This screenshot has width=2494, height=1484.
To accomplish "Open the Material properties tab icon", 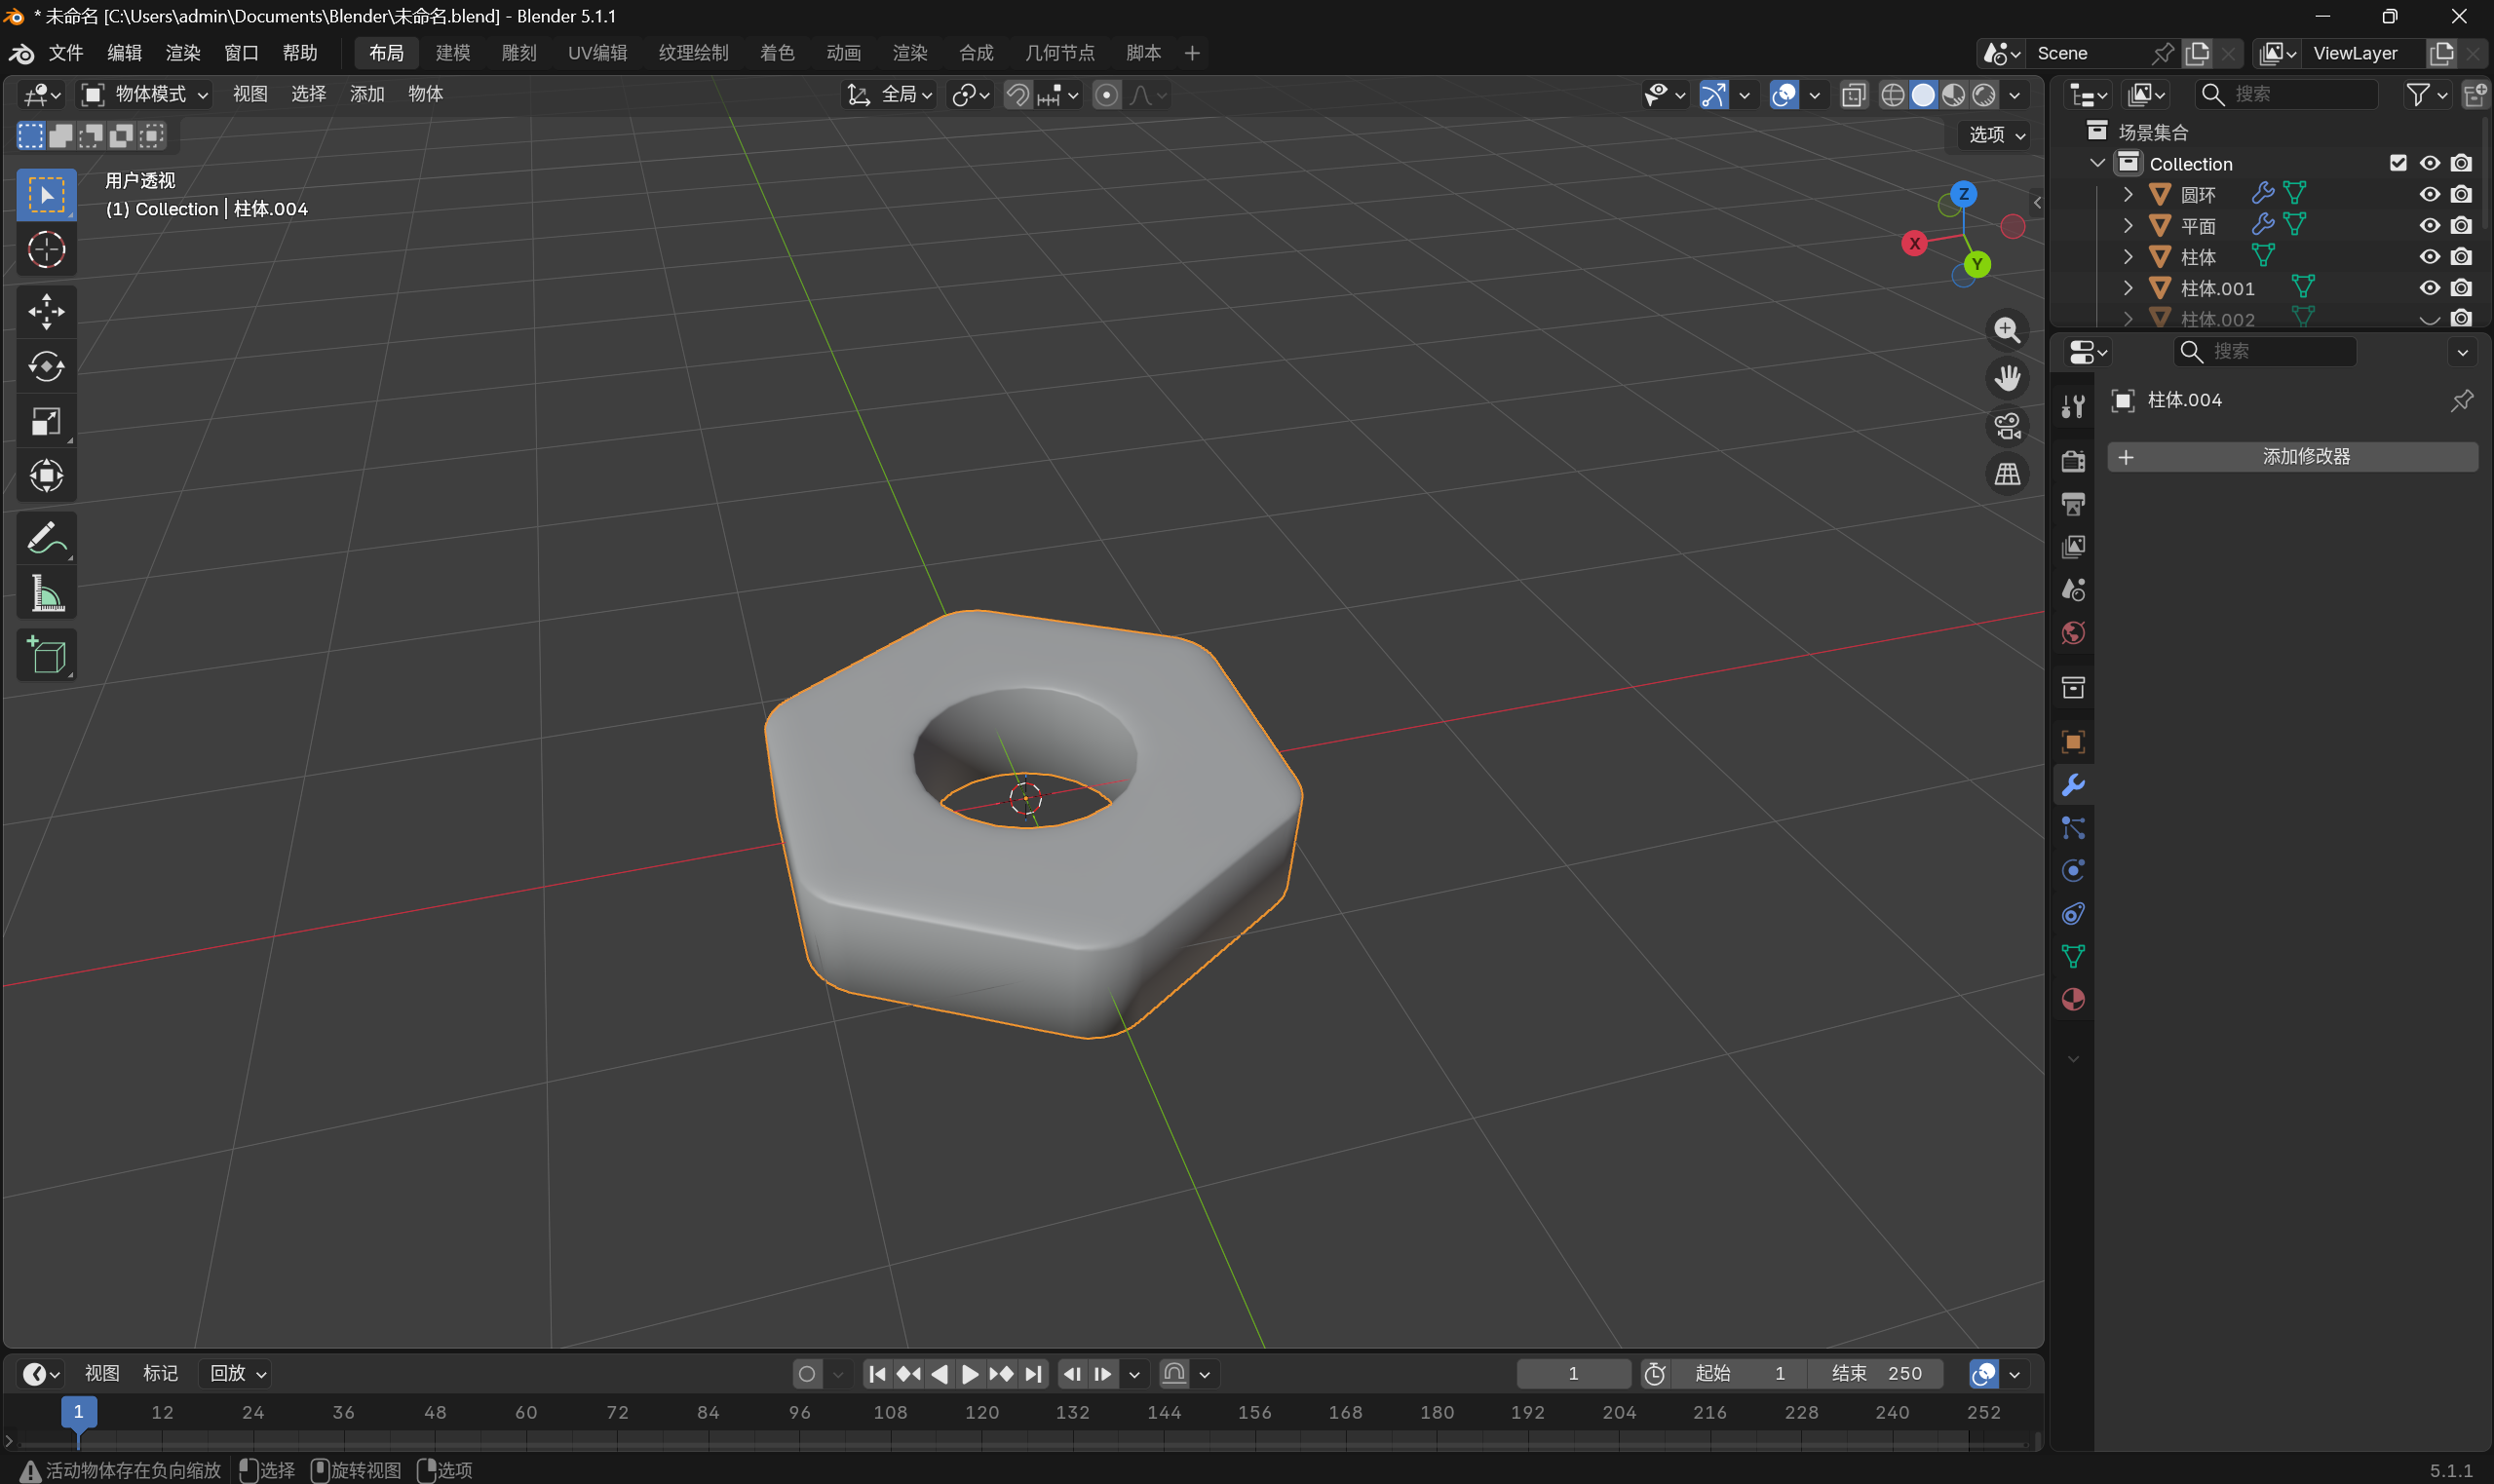I will [x=2072, y=999].
